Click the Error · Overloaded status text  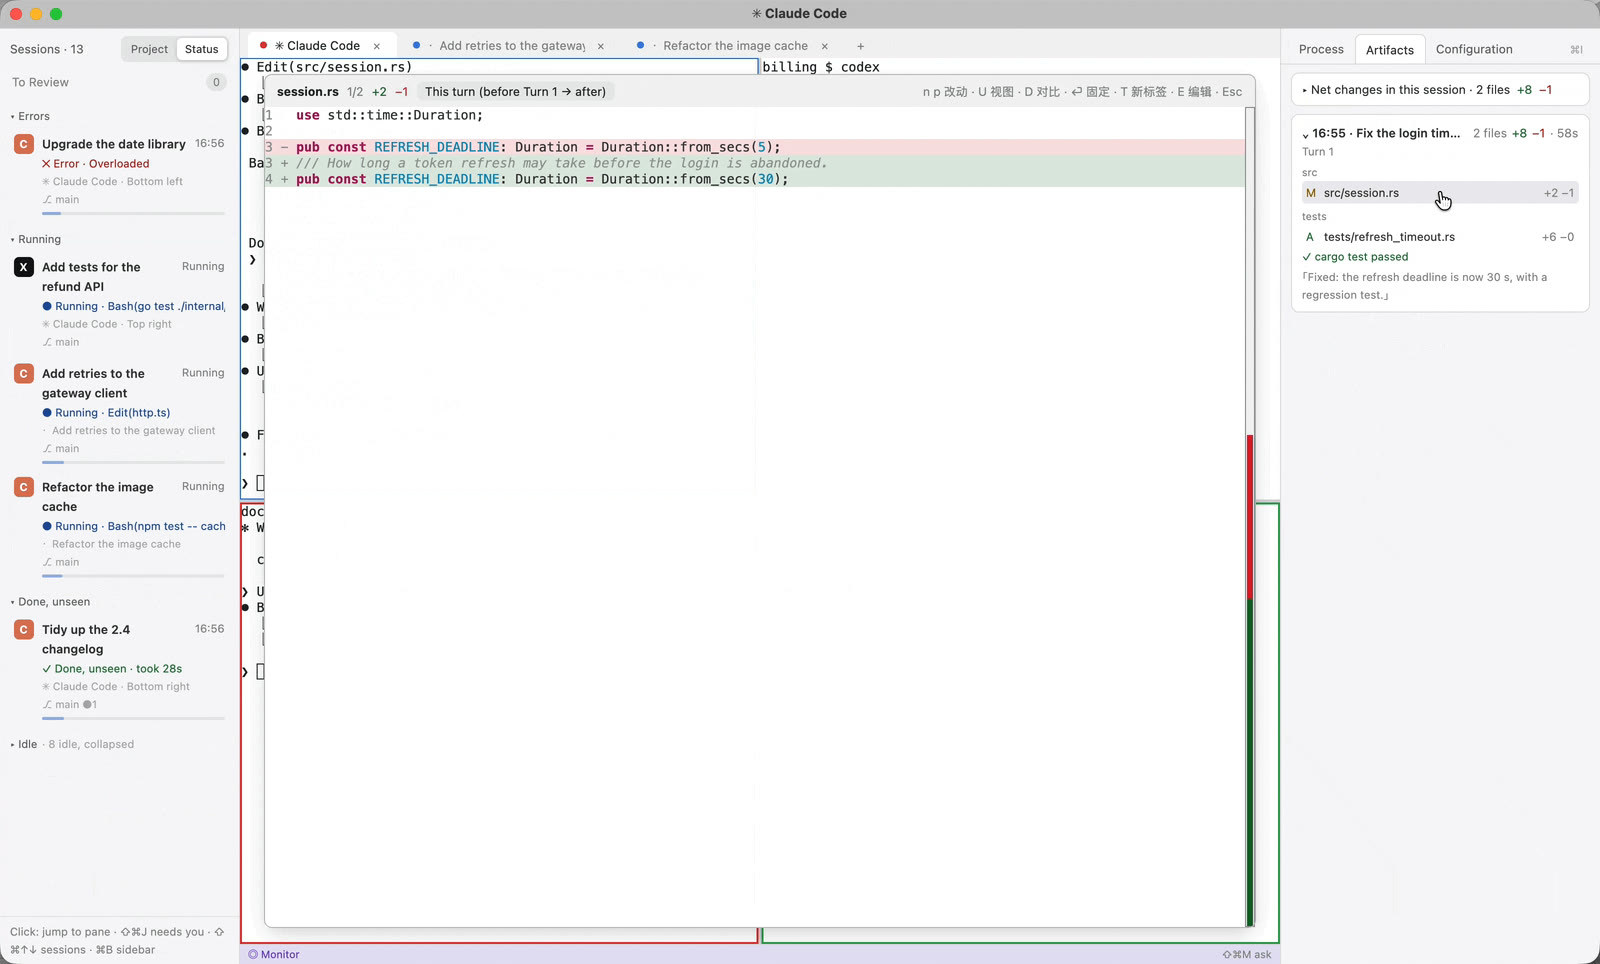click(96, 164)
